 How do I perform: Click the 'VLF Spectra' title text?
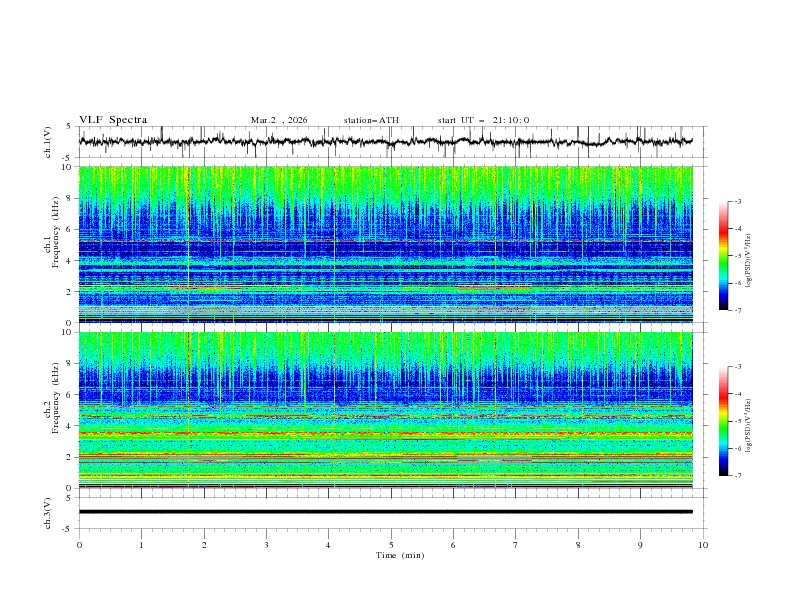(113, 120)
